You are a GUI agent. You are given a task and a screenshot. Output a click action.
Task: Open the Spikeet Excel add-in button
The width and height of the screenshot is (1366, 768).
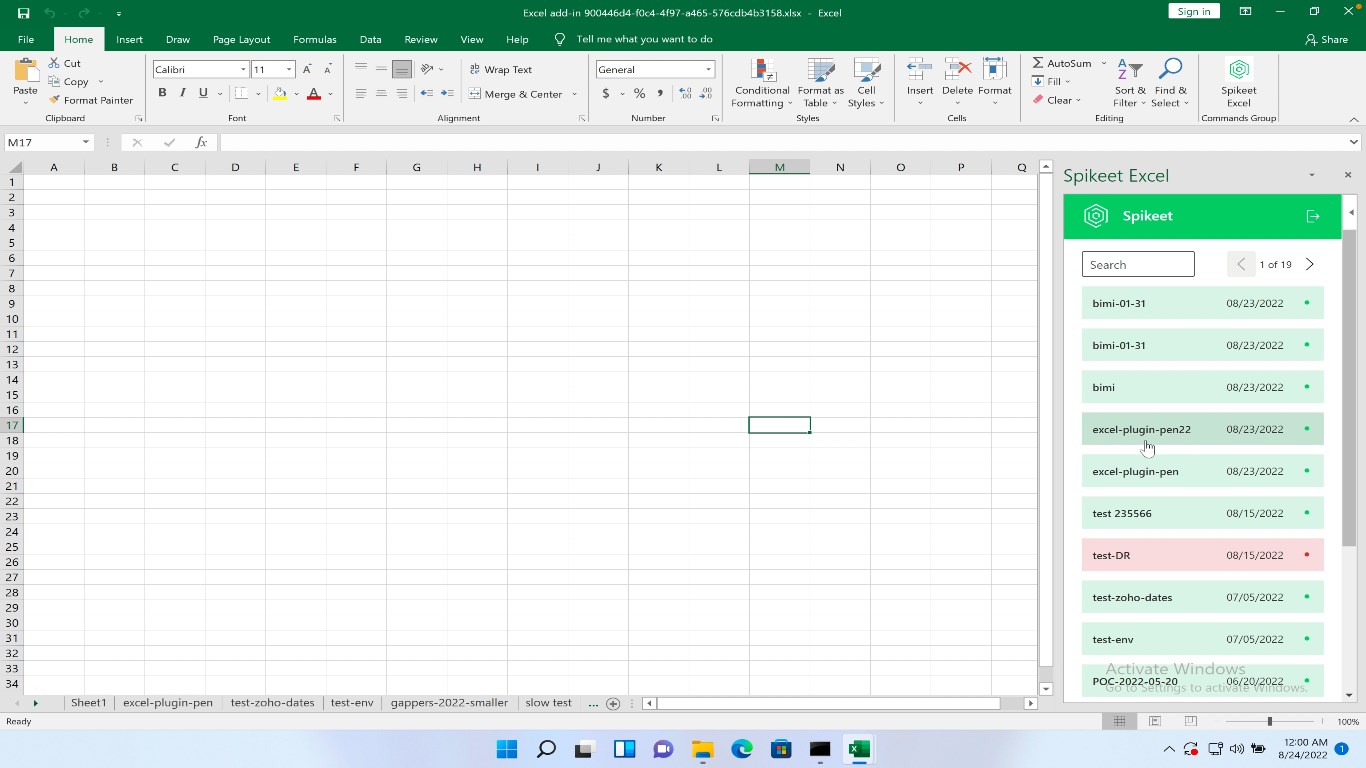pyautogui.click(x=1238, y=82)
